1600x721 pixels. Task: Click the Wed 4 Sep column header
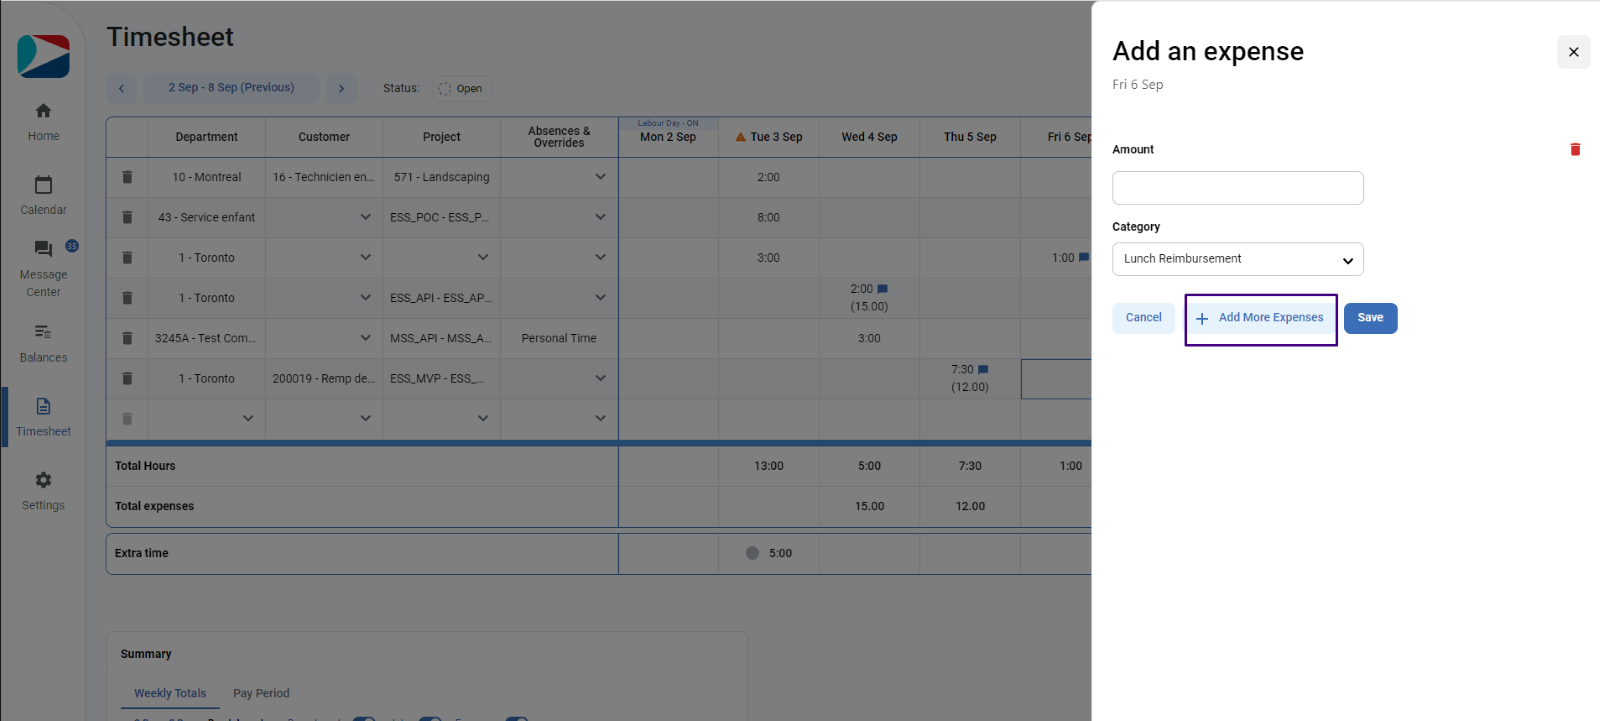[869, 137]
